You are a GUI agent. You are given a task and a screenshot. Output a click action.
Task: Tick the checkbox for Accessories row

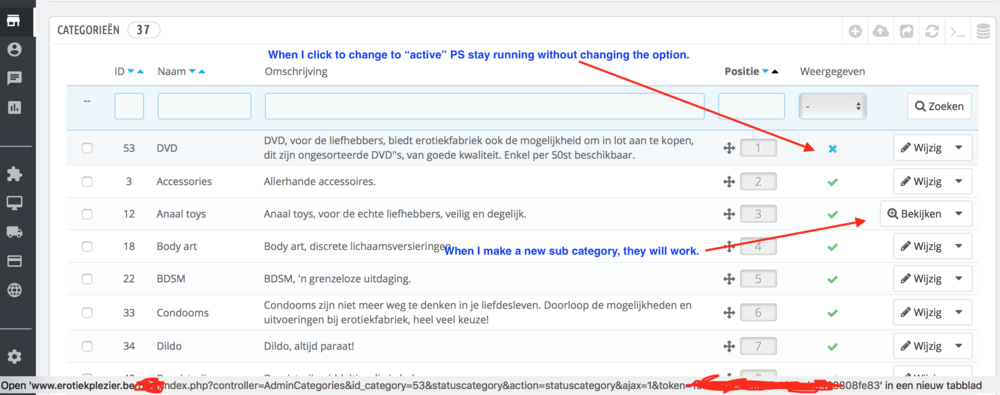click(x=87, y=181)
